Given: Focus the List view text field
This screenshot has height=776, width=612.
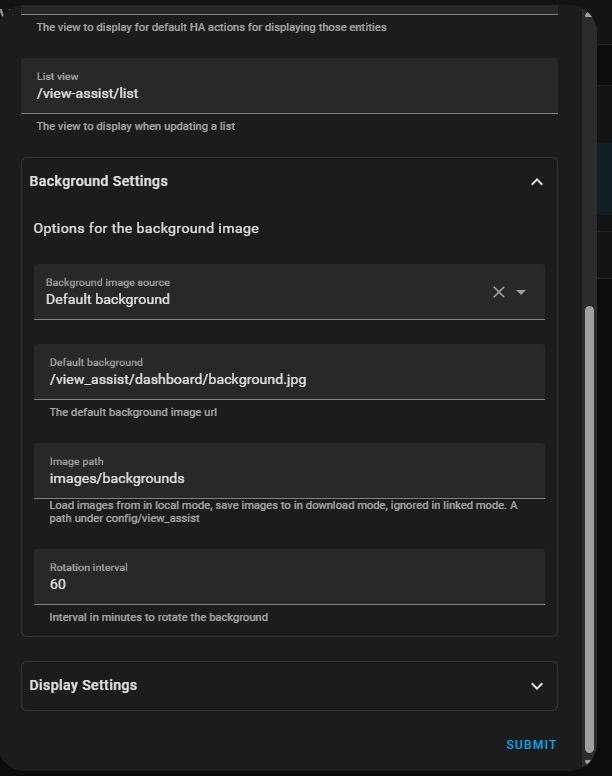Looking at the screenshot, I should pyautogui.click(x=289, y=86).
